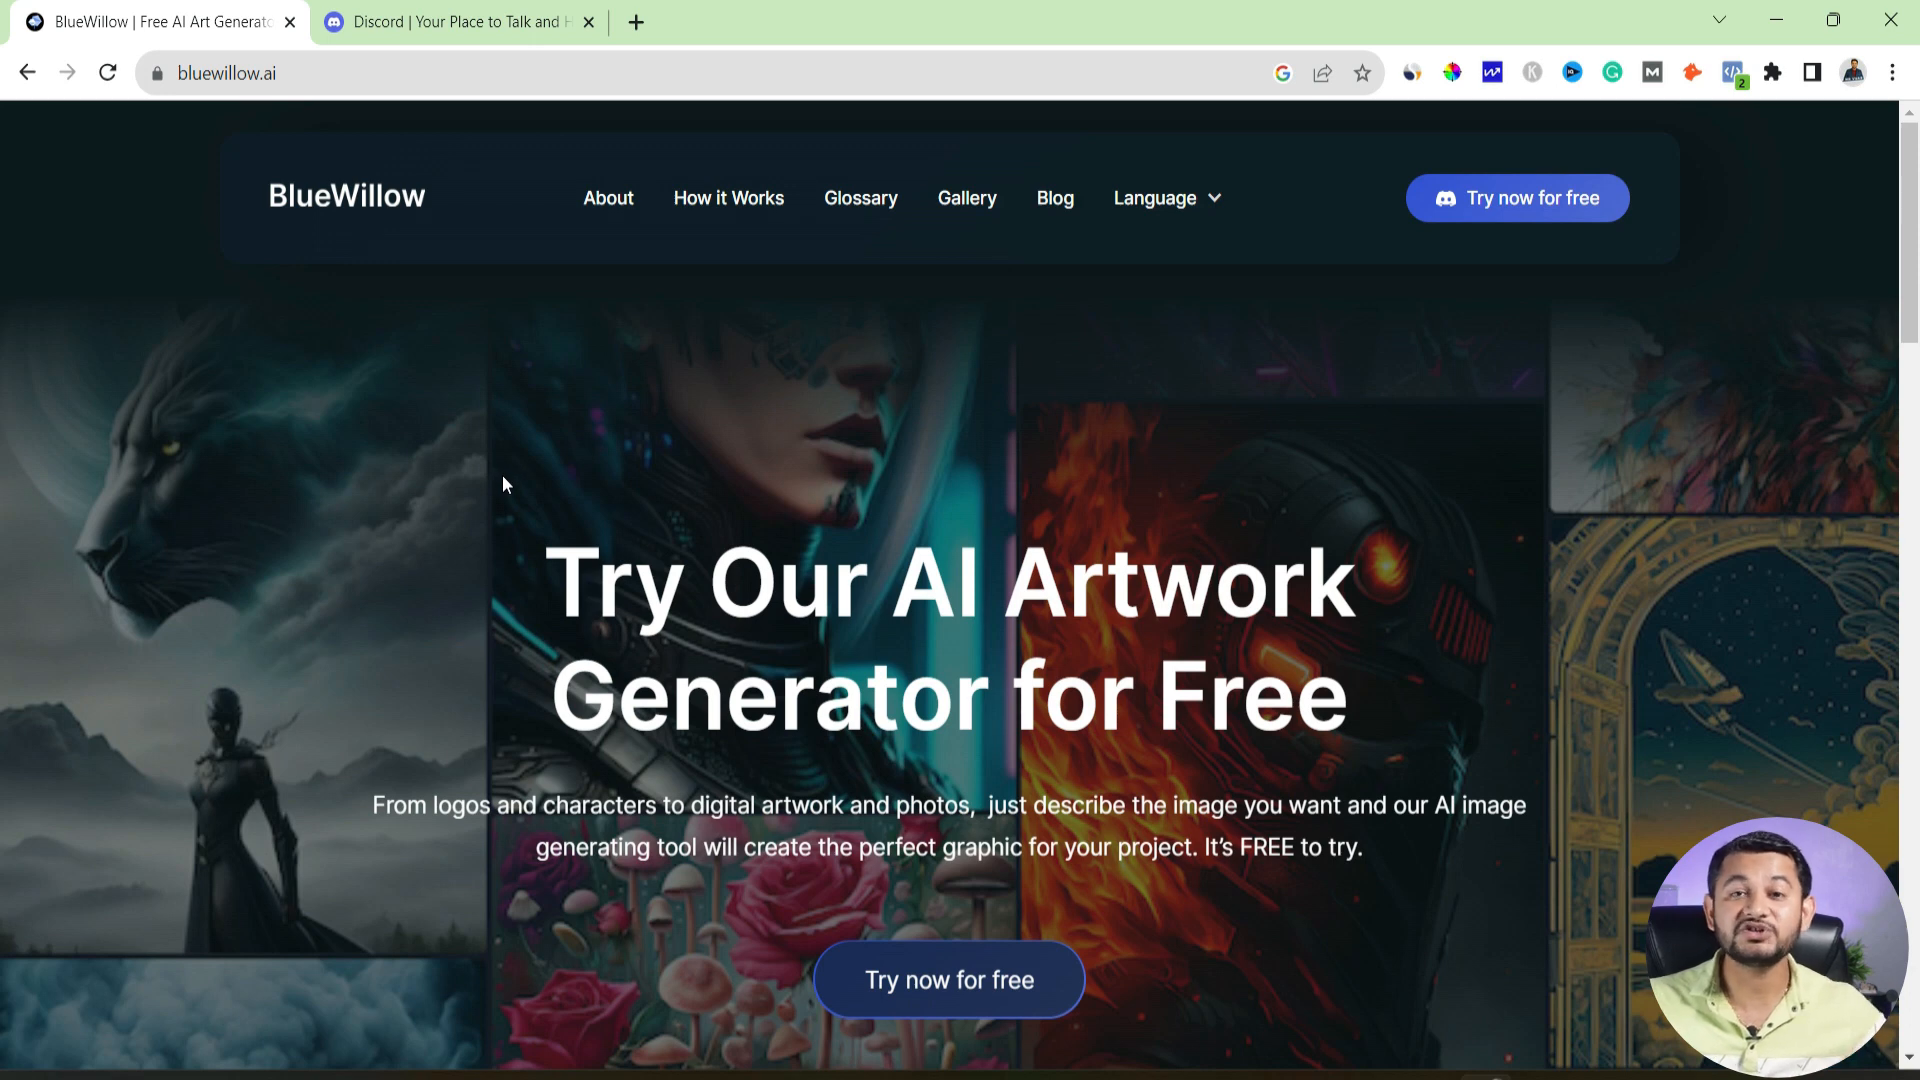Click the refresh page icon
Viewport: 1920px width, 1080px height.
108,73
